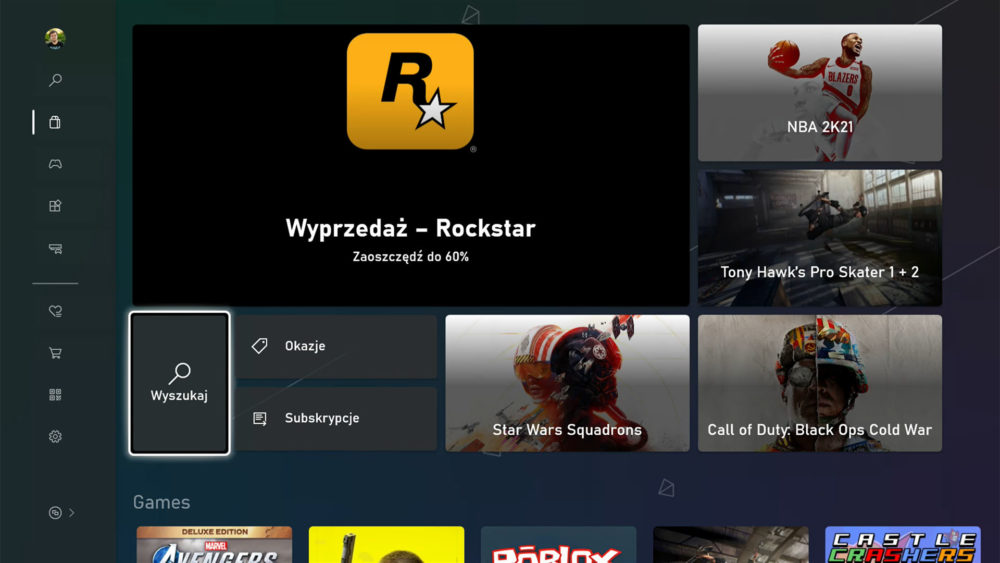Open the Subskrypcje subscriptions button
Screen dimensions: 1000x563
(337, 418)
